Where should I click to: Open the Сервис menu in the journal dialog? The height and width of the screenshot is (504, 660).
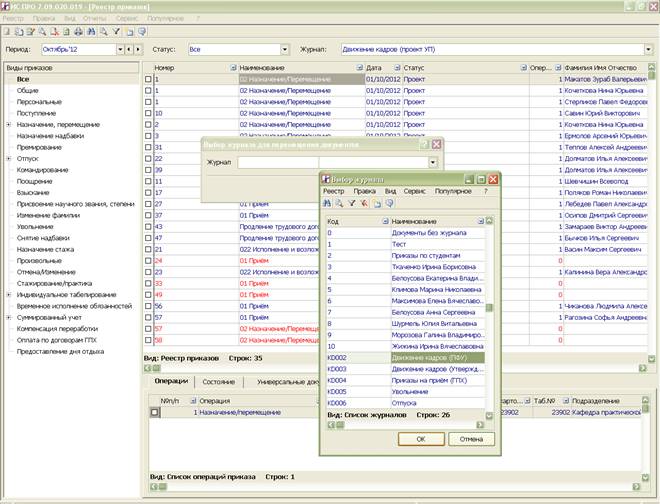(x=415, y=191)
